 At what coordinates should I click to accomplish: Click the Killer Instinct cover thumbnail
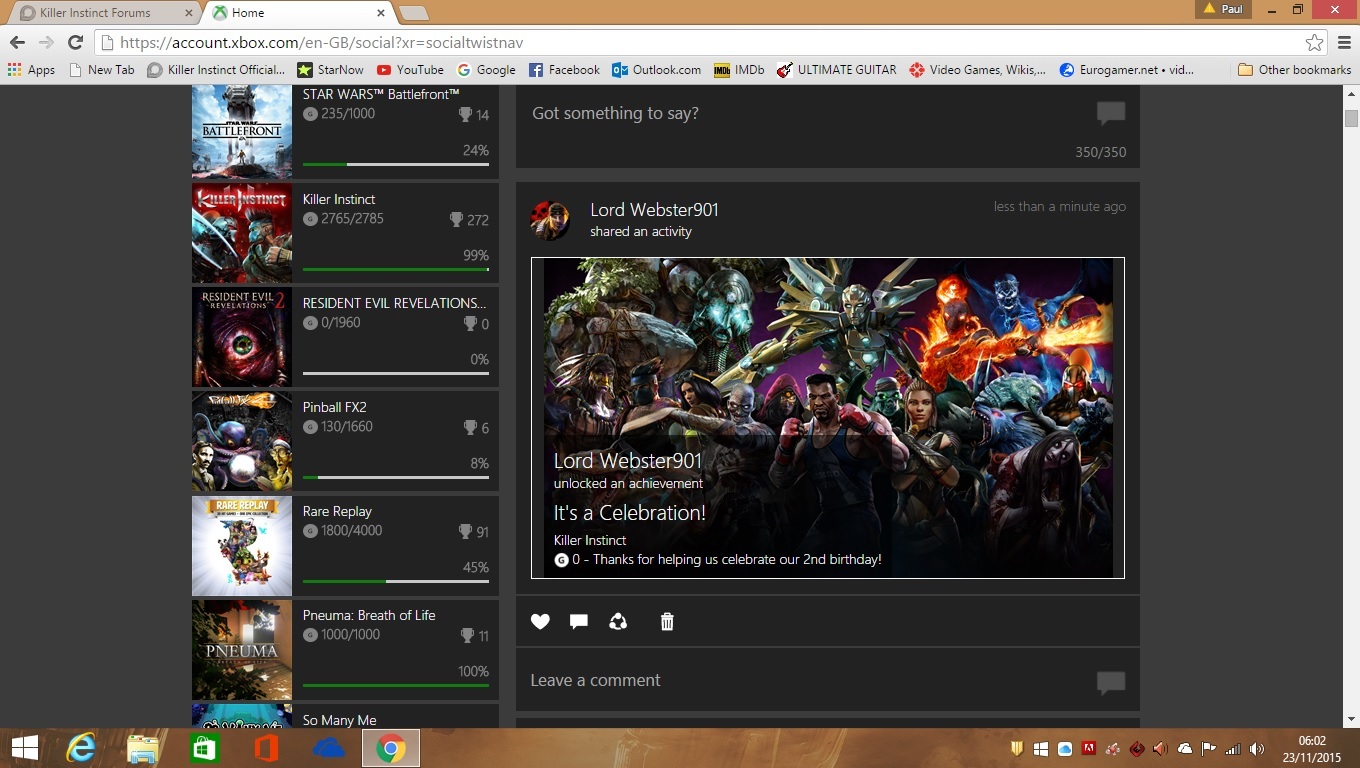[242, 233]
